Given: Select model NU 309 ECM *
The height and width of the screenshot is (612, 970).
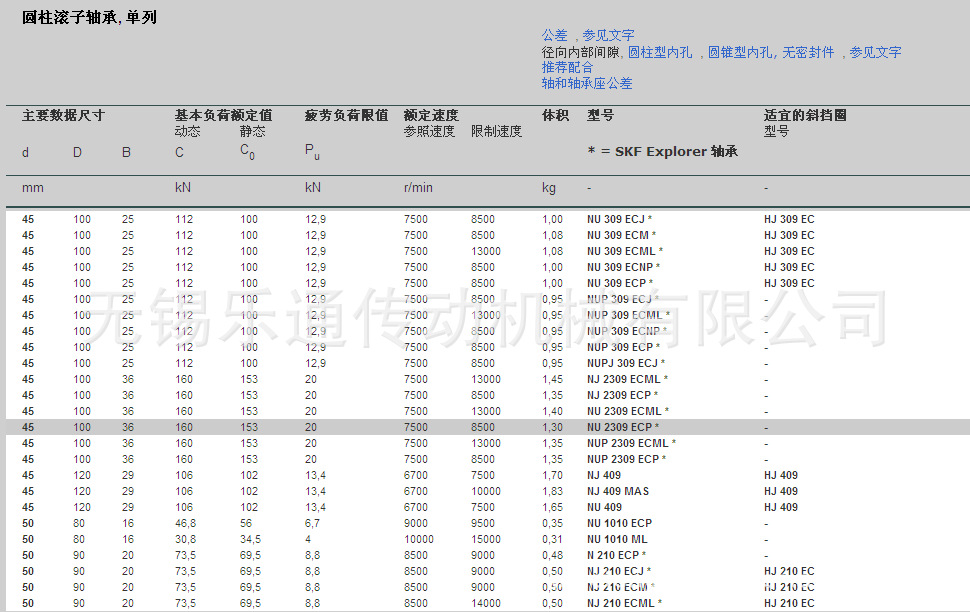Looking at the screenshot, I should click(x=621, y=235).
